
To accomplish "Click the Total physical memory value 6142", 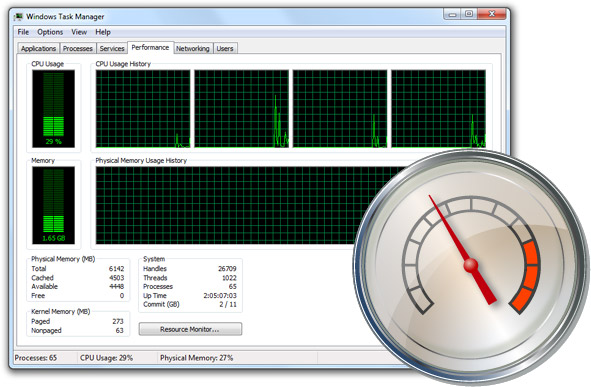I will (x=116, y=269).
